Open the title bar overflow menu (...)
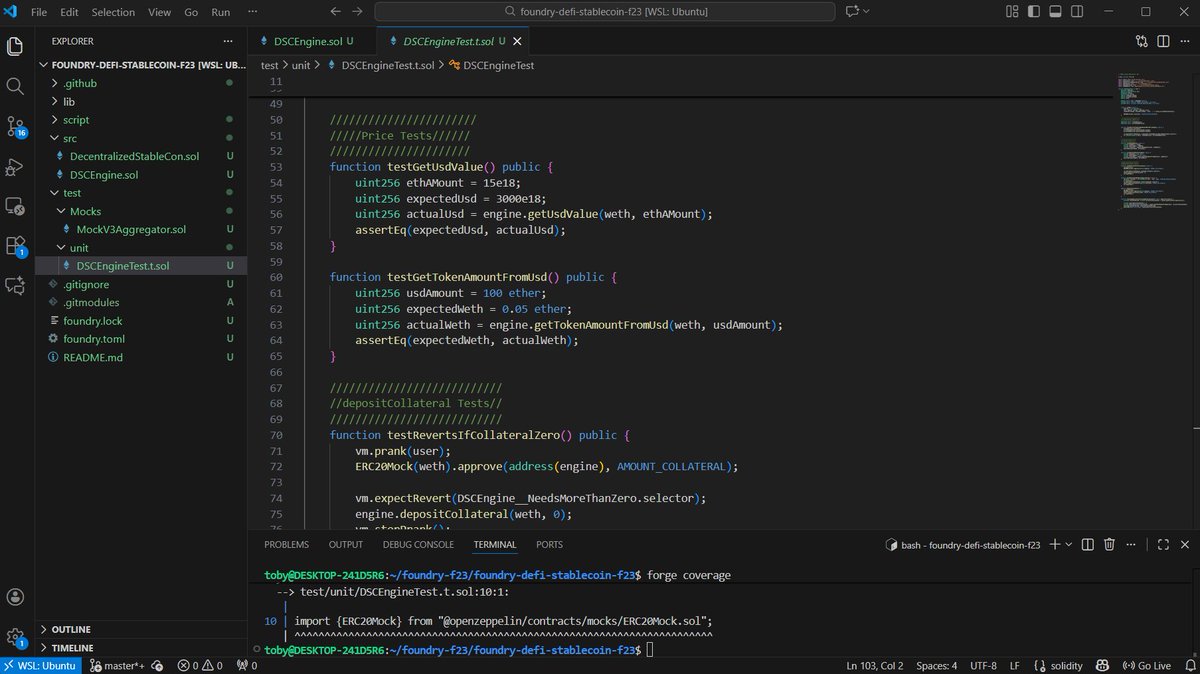 pyautogui.click(x=252, y=12)
